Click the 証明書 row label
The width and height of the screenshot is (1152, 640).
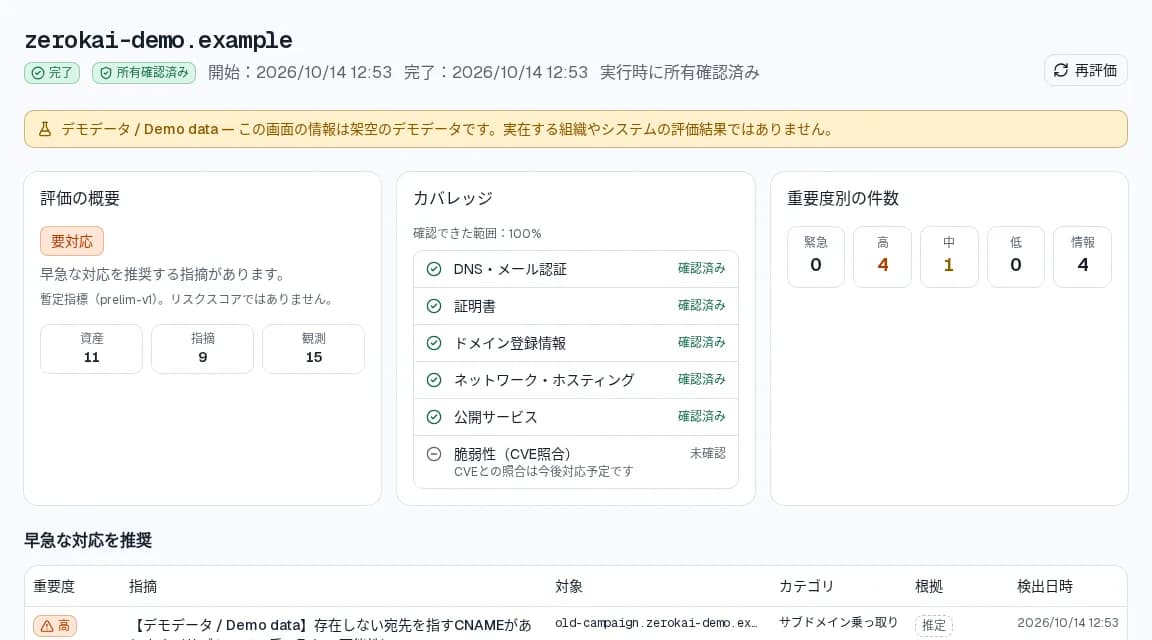(x=475, y=306)
